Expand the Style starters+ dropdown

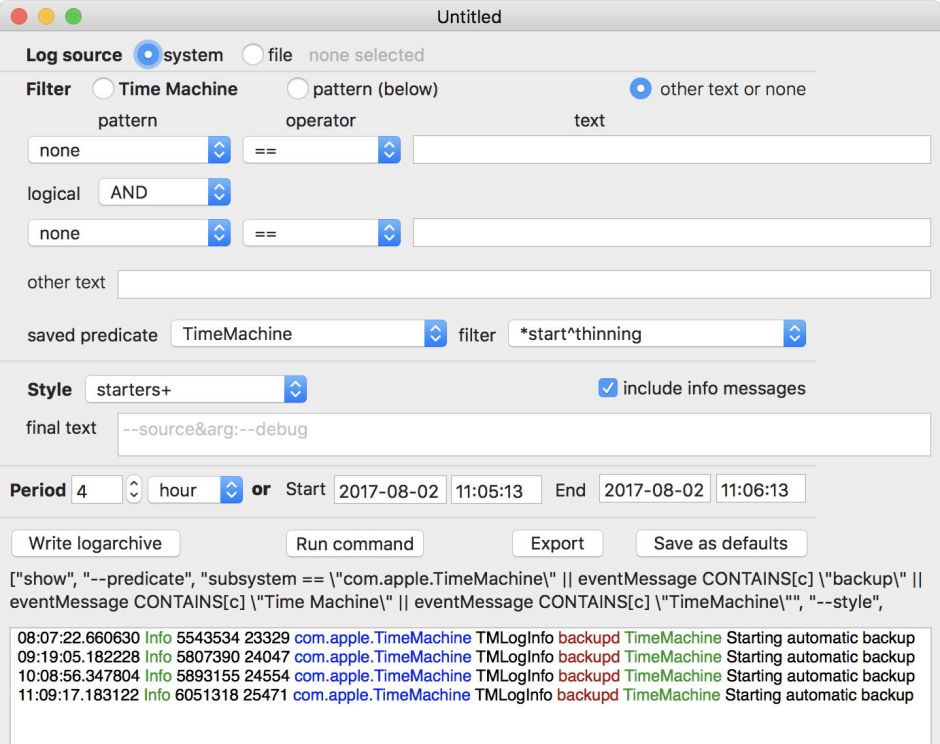pyautogui.click(x=195, y=389)
